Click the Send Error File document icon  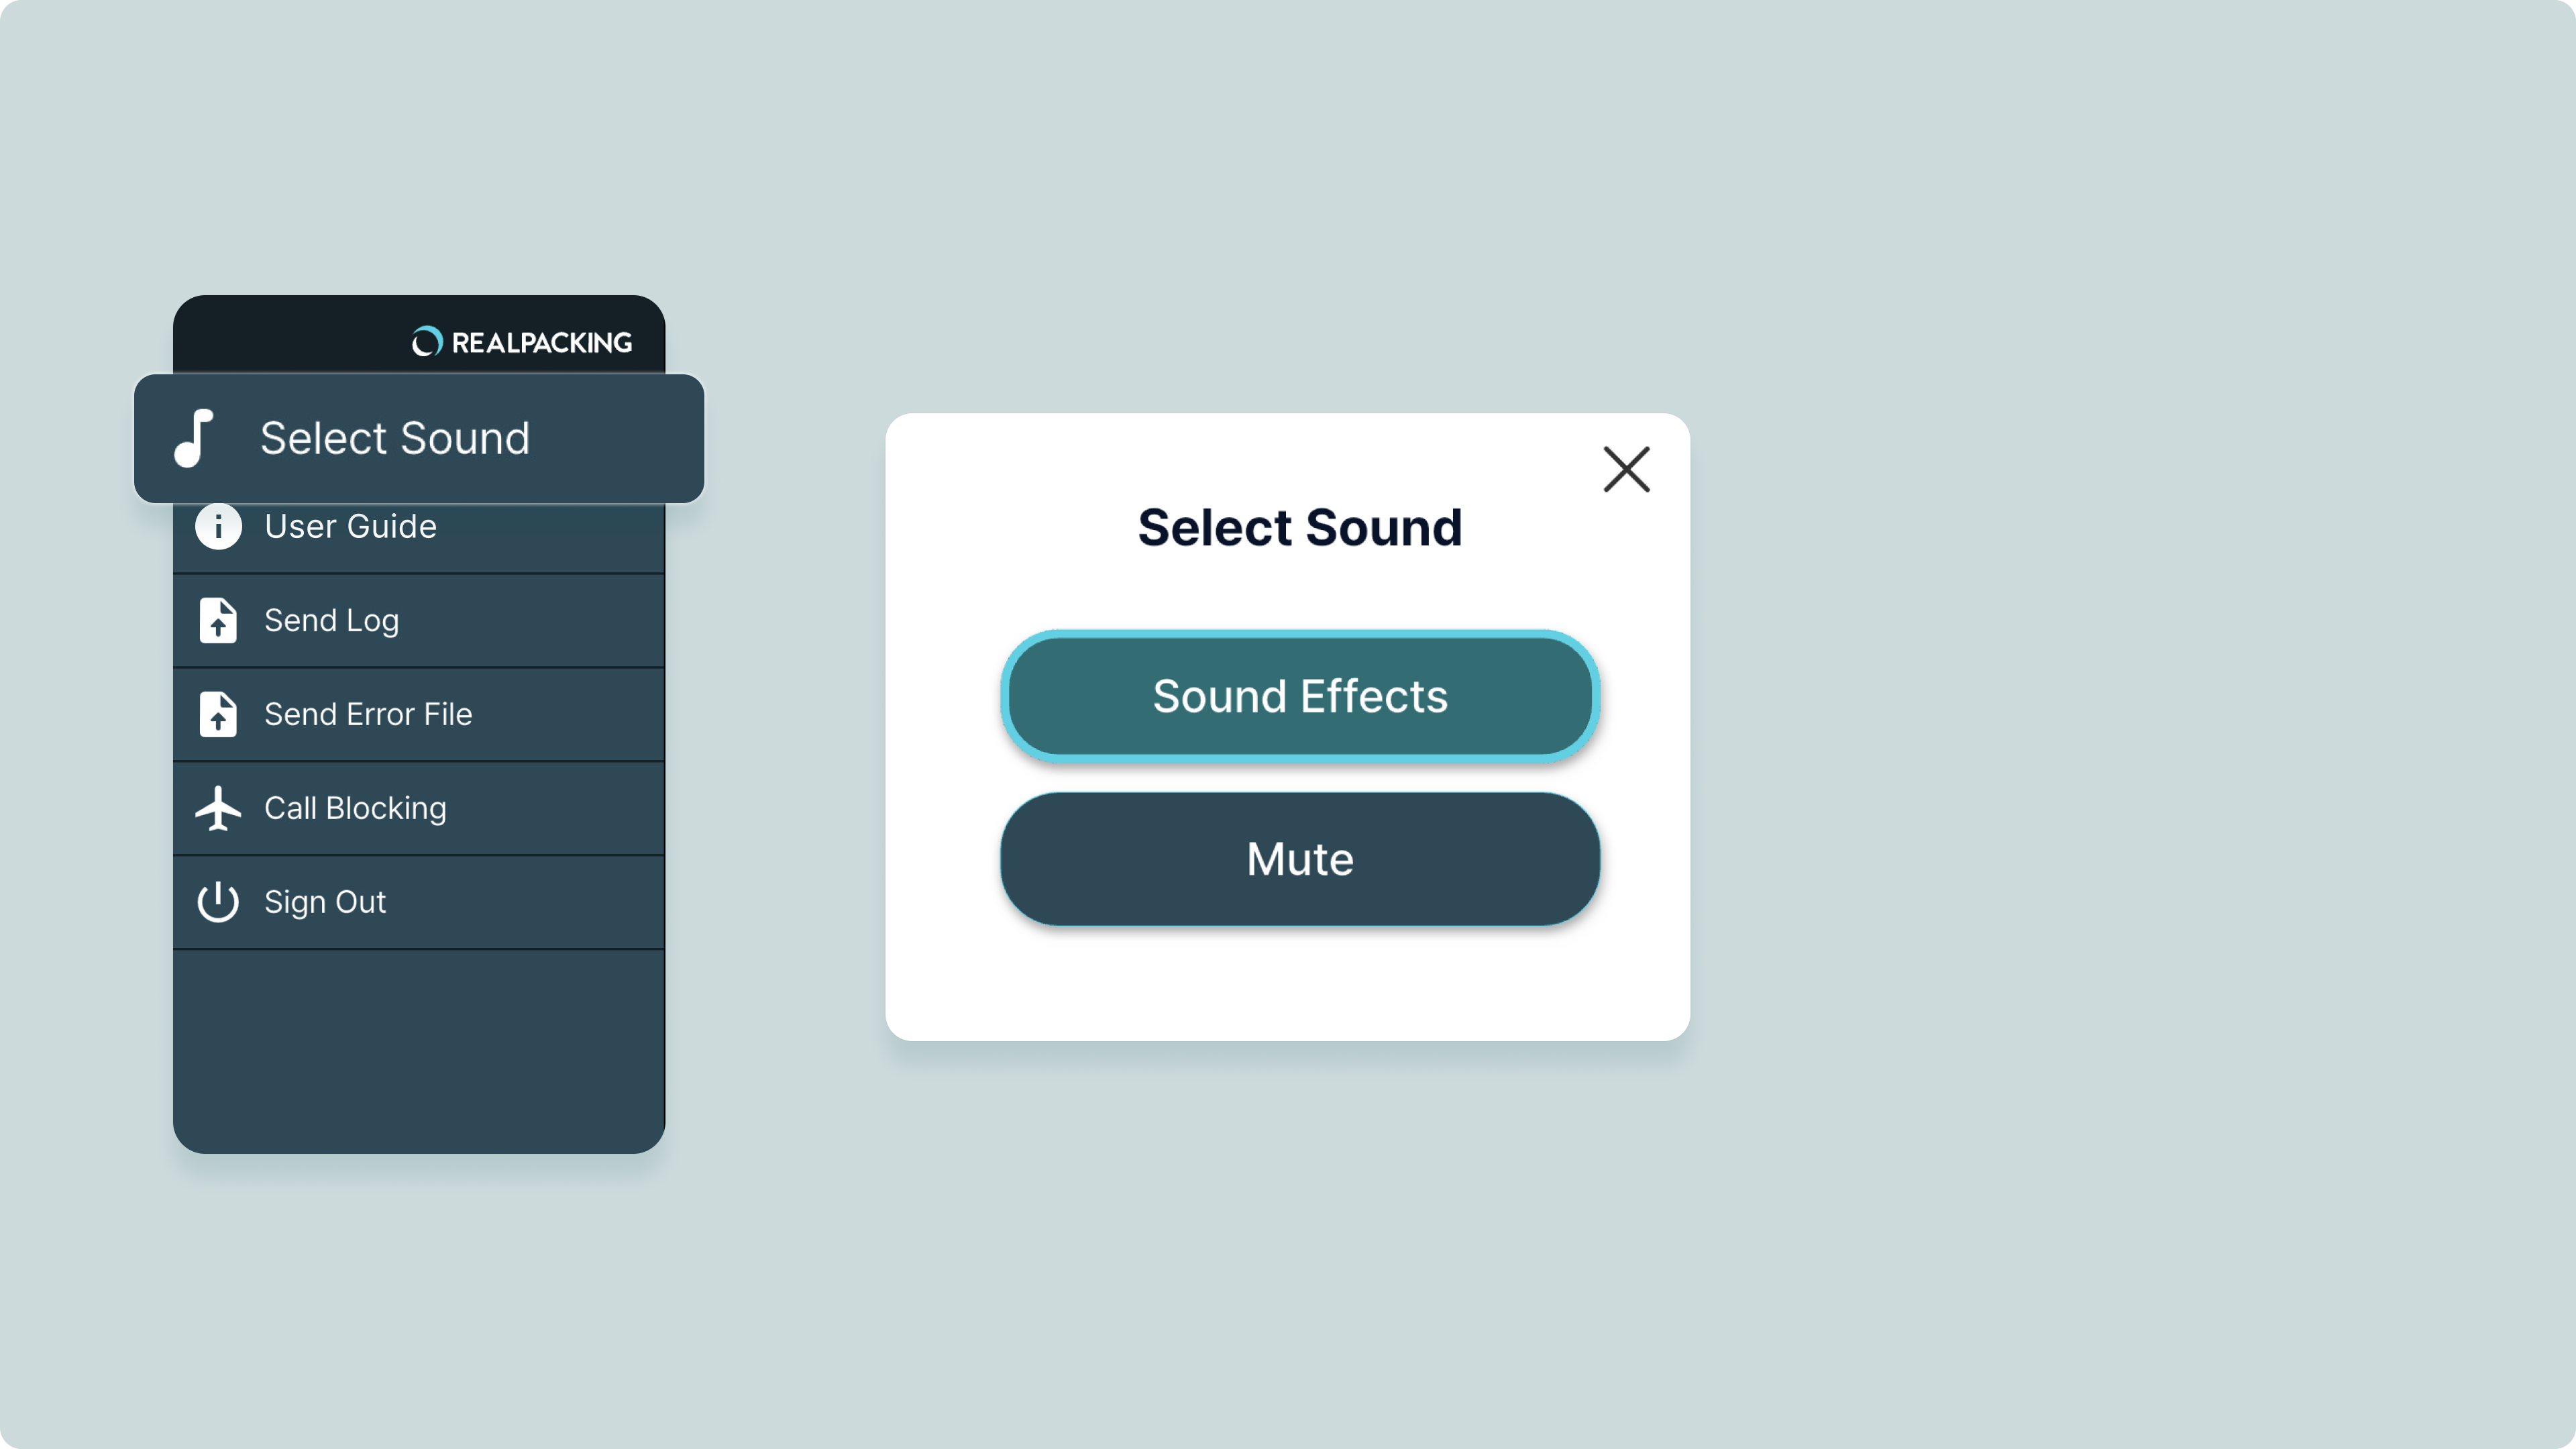pyautogui.click(x=218, y=714)
